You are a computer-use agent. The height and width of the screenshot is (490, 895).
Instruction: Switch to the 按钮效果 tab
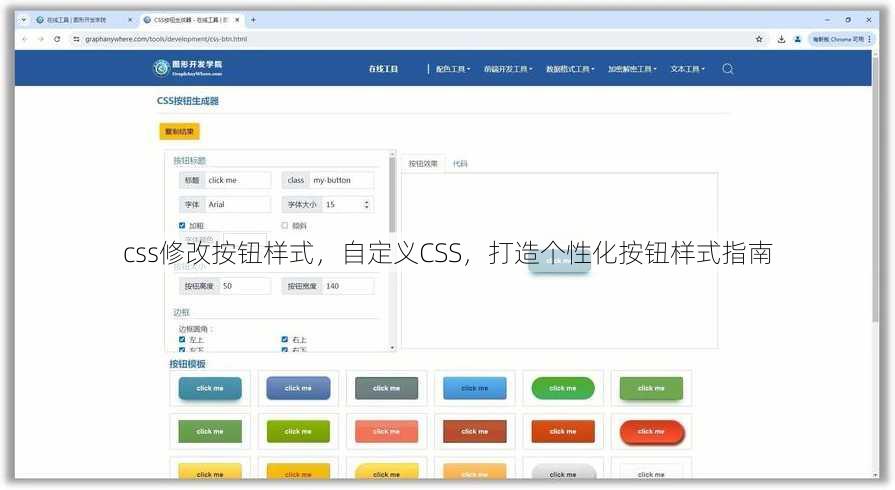(x=423, y=163)
